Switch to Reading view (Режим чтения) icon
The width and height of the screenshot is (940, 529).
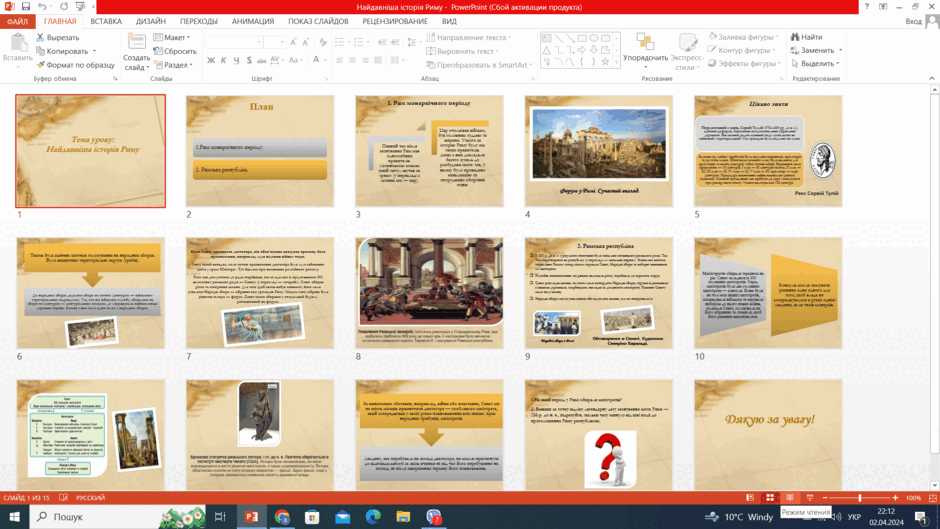(790, 498)
